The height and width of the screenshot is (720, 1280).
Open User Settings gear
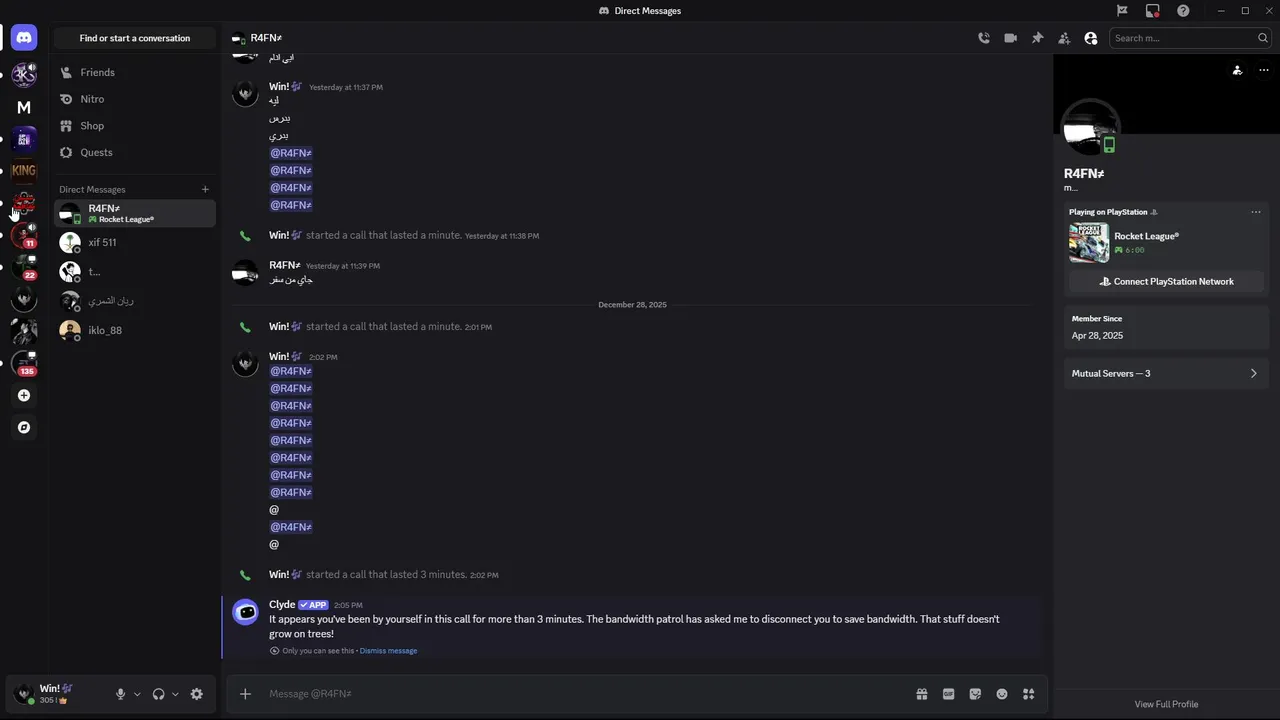point(197,694)
